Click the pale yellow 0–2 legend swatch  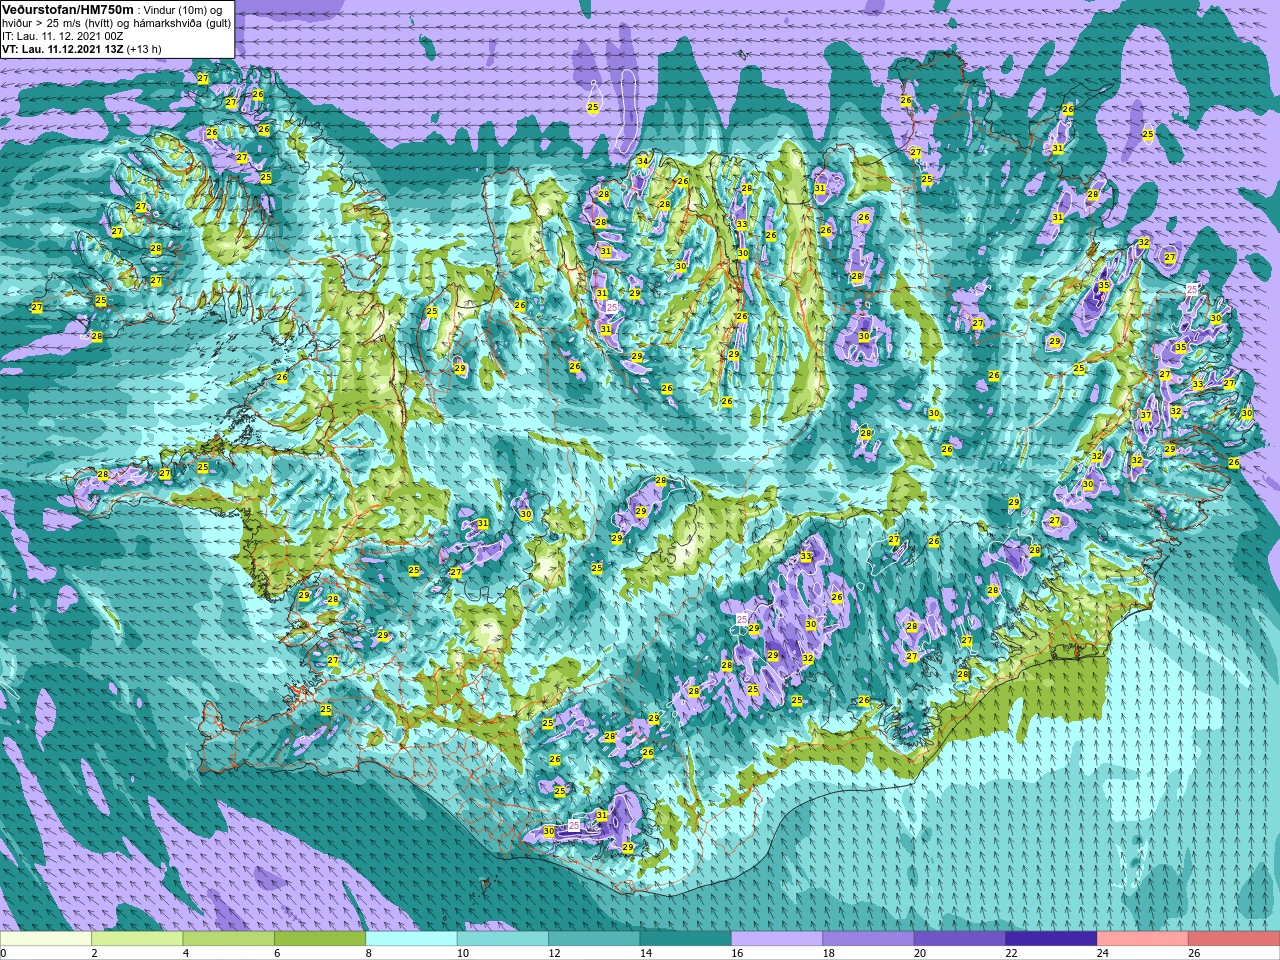[x=46, y=939]
